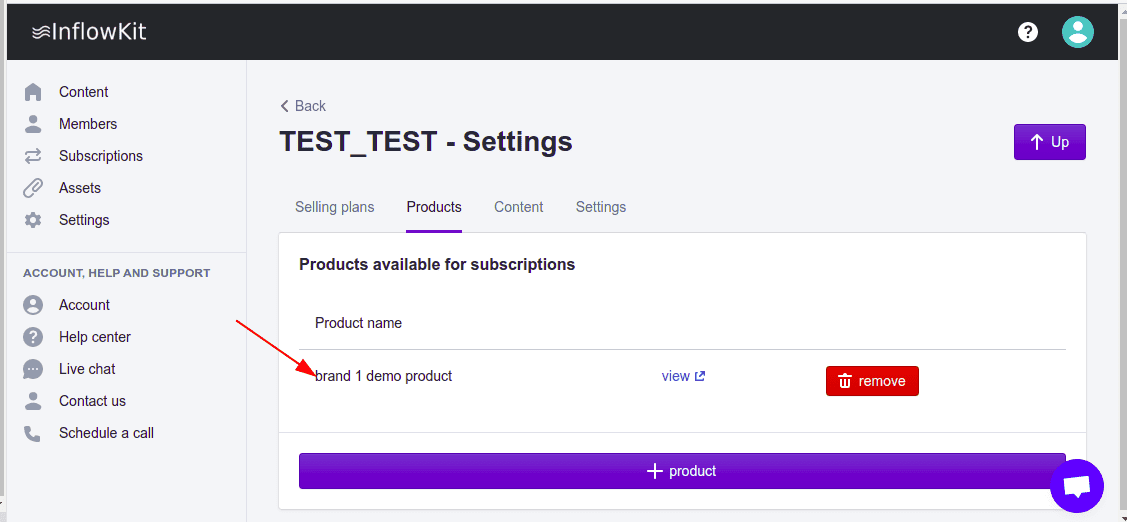Image resolution: width=1127 pixels, height=522 pixels.
Task: Click the Live chat speech bubble icon
Action: point(33,369)
